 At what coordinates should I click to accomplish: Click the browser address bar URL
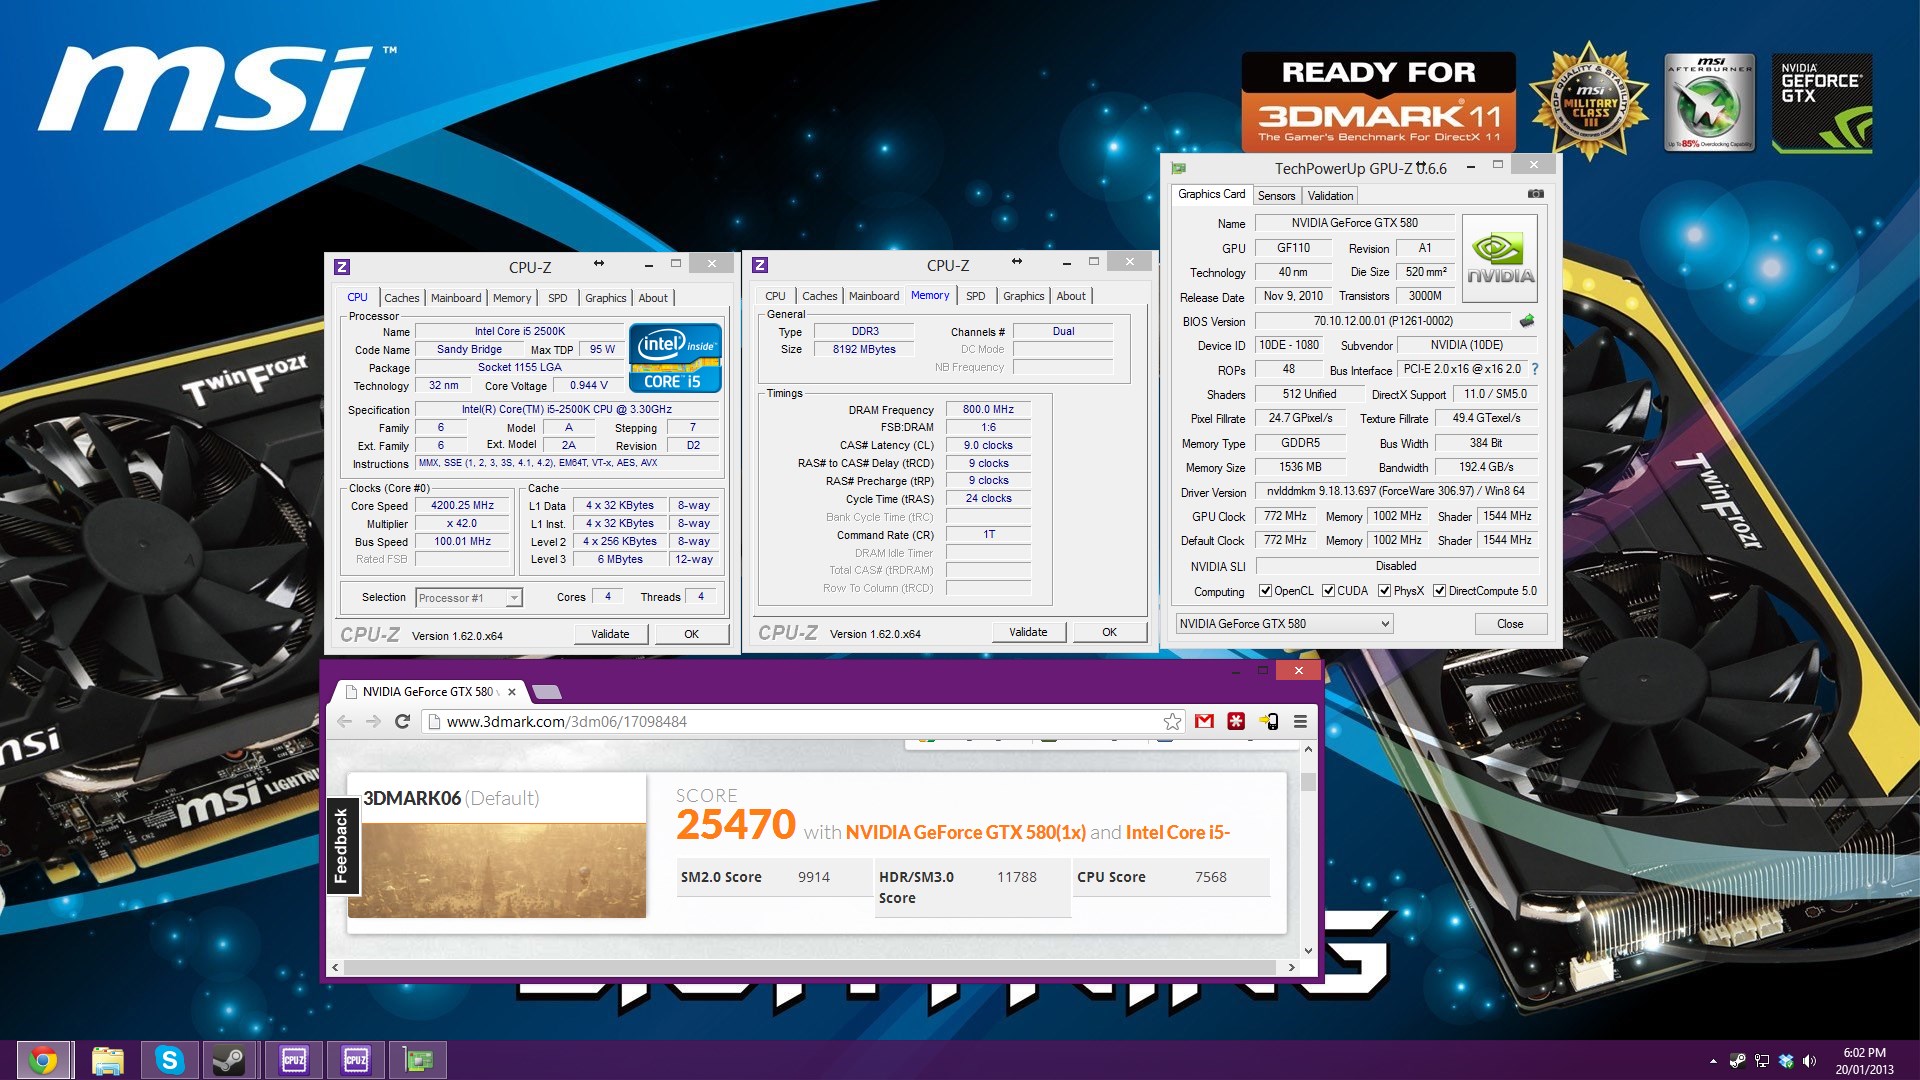click(566, 722)
